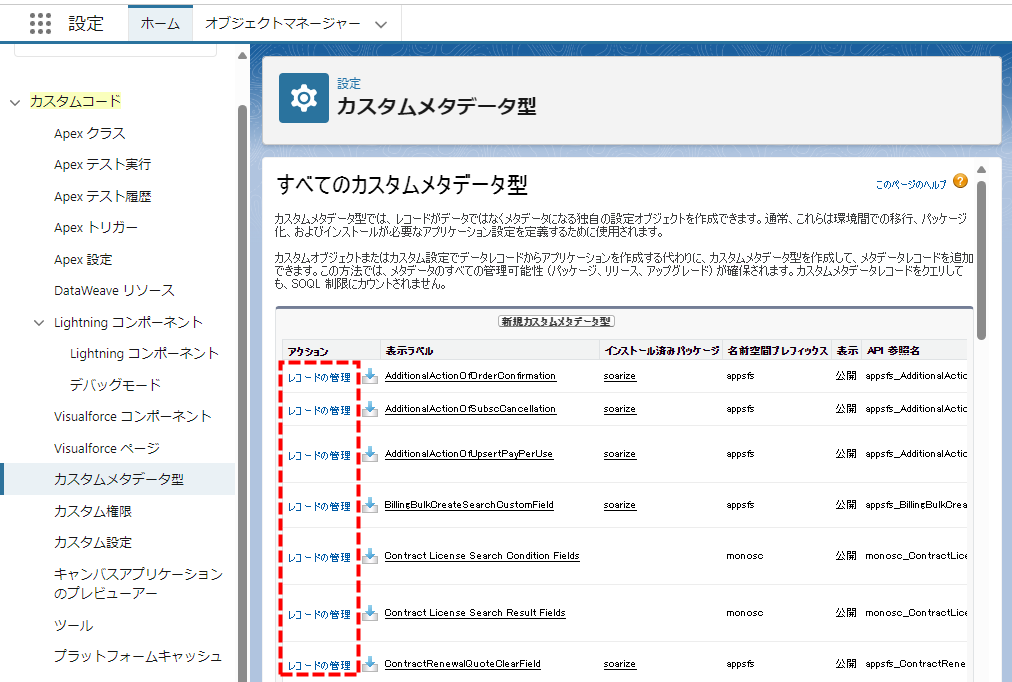Switch to the ホーム tab
The width and height of the screenshot is (1012, 682).
pyautogui.click(x=160, y=24)
